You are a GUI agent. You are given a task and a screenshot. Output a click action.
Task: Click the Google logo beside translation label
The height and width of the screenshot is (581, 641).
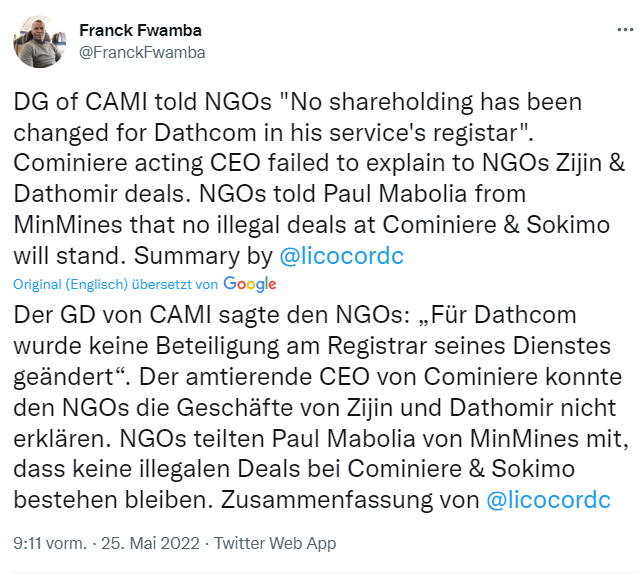click(x=250, y=284)
